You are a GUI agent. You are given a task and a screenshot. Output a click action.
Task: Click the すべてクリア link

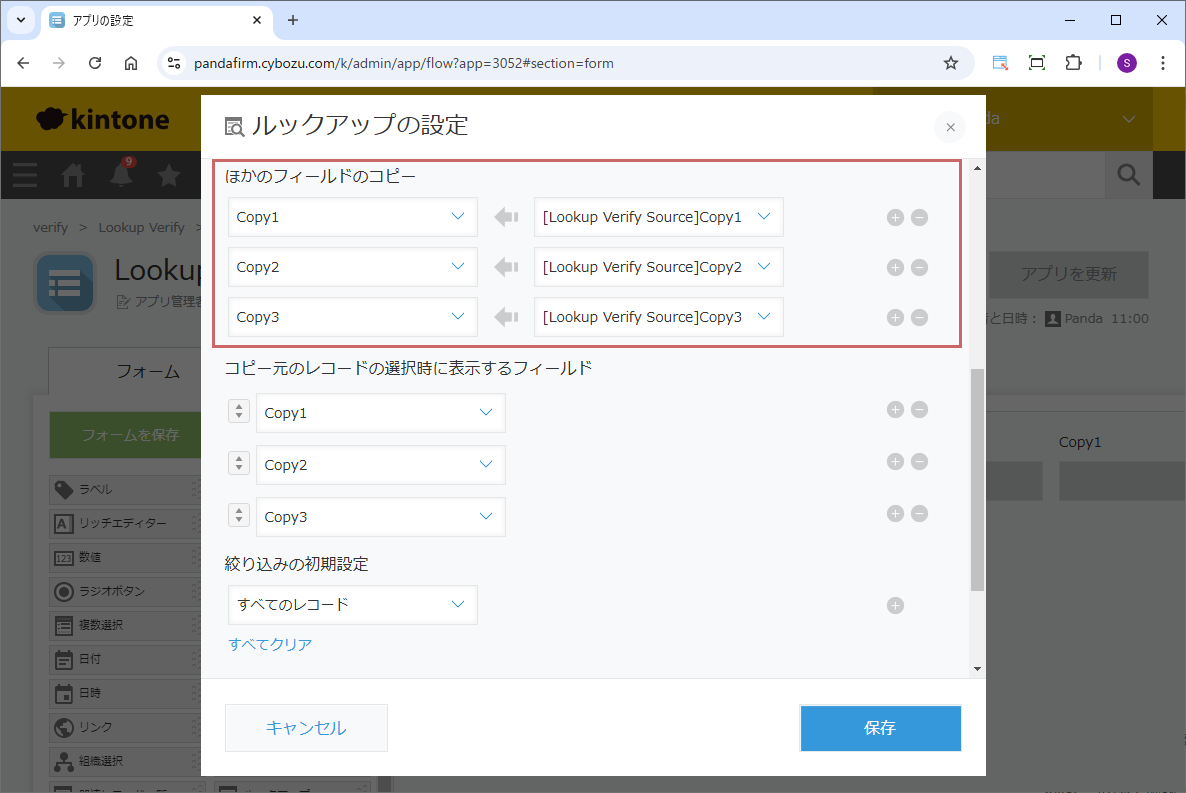click(x=270, y=645)
